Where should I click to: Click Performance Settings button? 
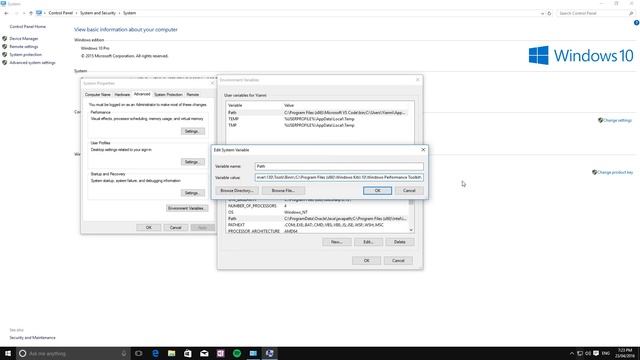pos(192,131)
